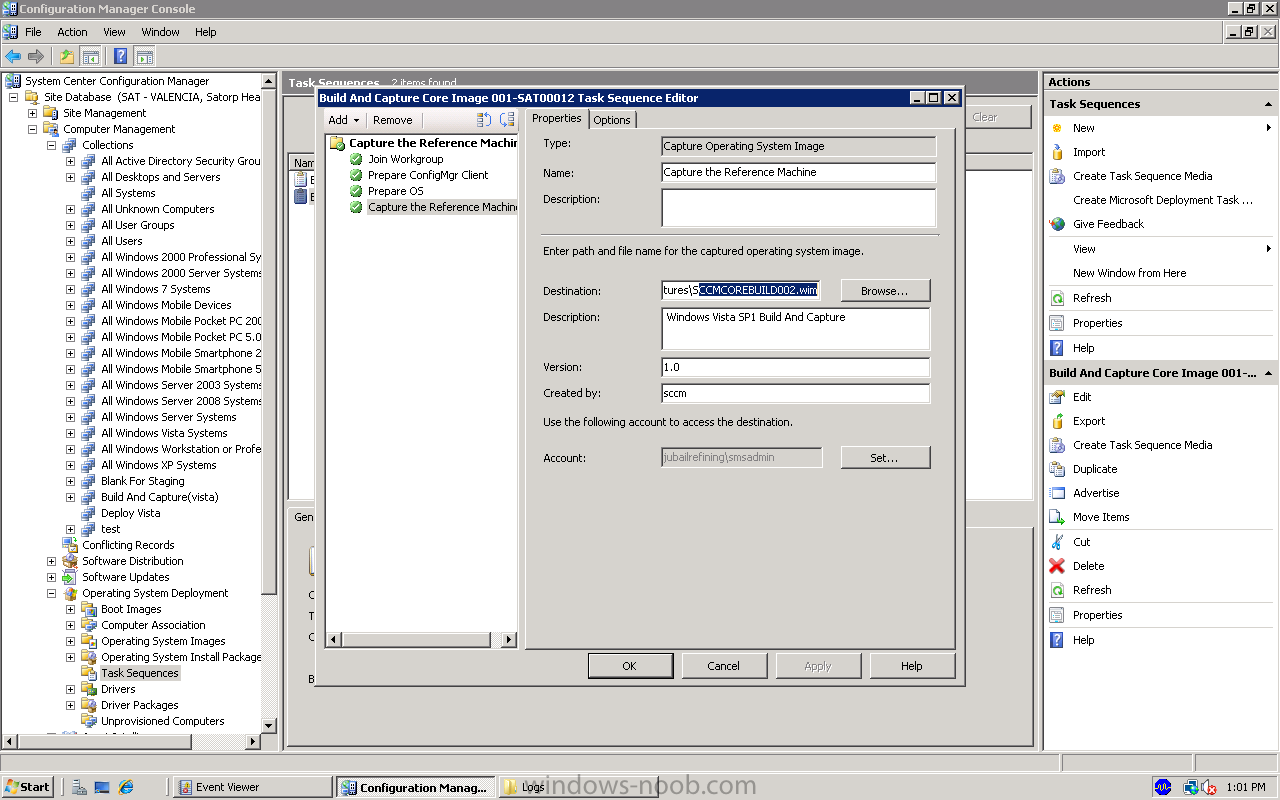Open the Start menu

(28, 787)
